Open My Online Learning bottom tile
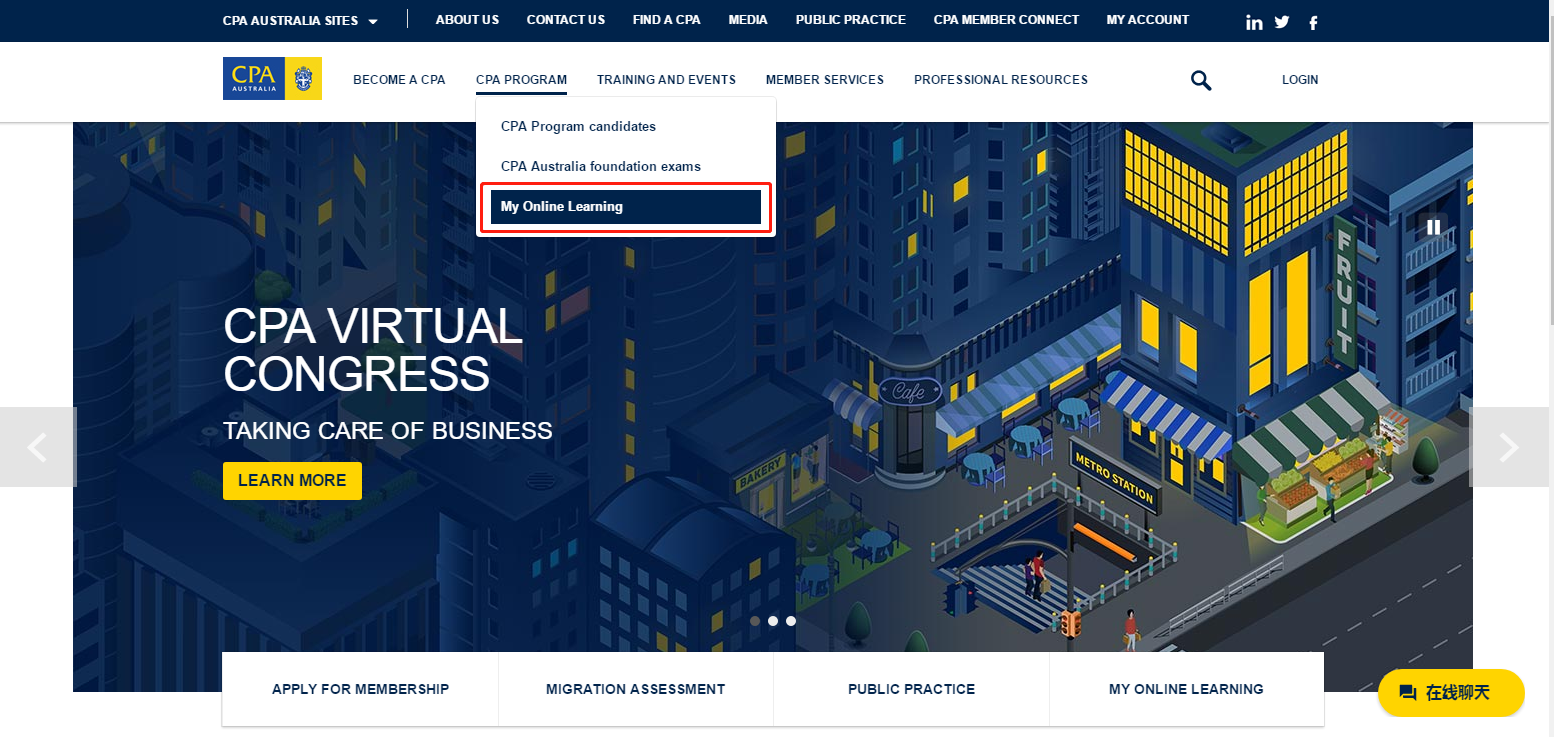Viewport: 1554px width, 737px height. pos(1186,689)
